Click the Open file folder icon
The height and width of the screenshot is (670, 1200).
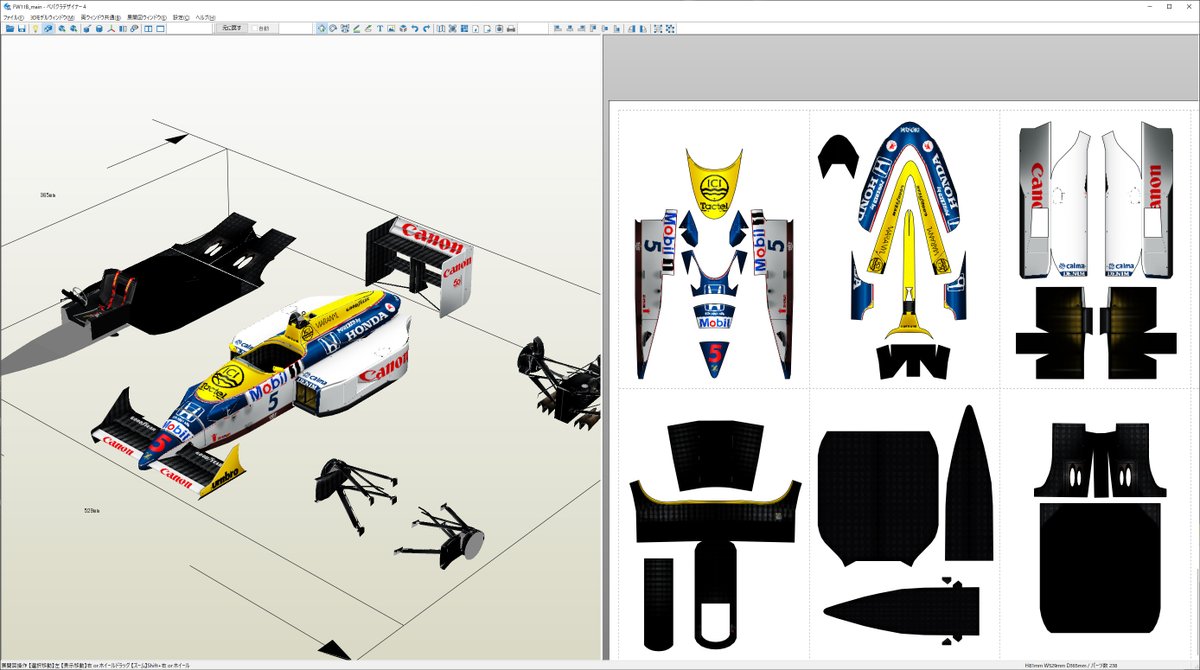coord(10,29)
